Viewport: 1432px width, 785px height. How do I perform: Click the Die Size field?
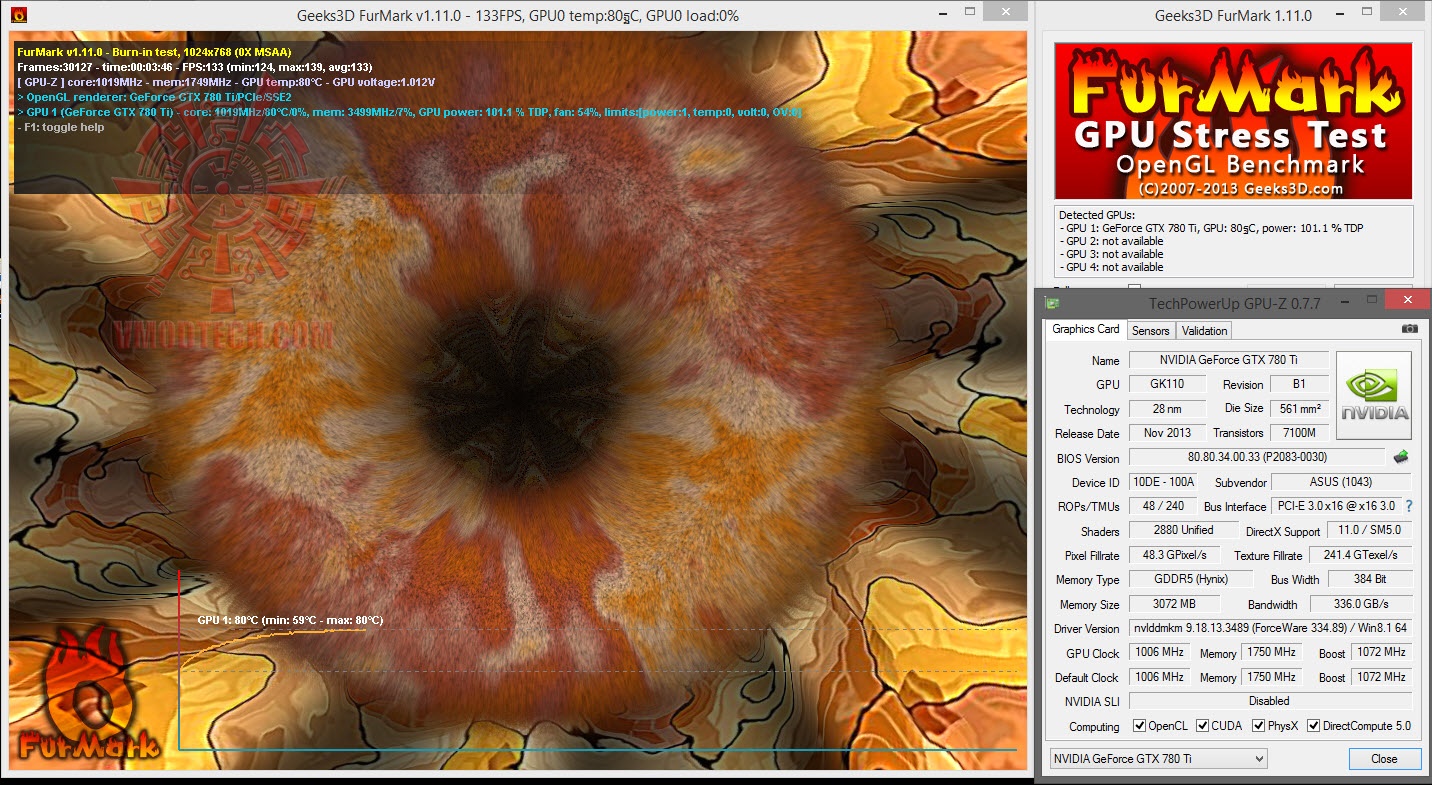click(x=1299, y=409)
